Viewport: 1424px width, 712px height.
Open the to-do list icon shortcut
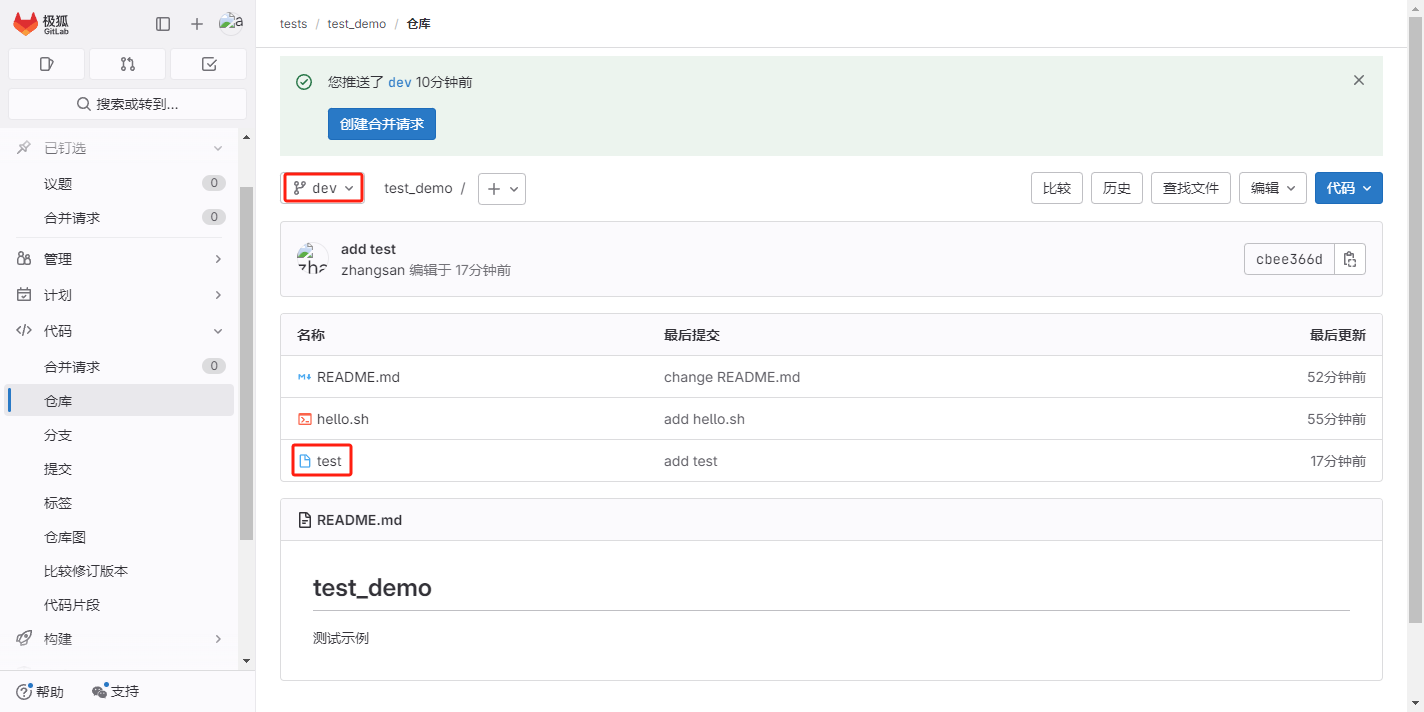208,64
